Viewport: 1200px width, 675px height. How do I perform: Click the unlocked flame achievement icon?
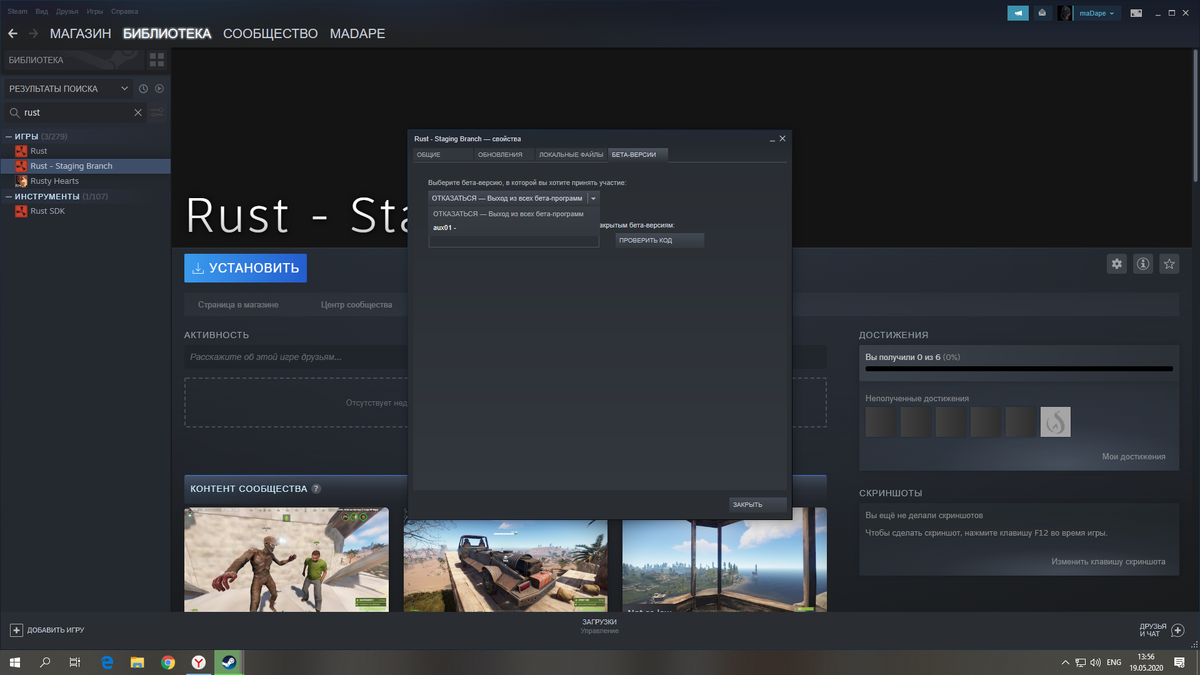[x=1055, y=422]
